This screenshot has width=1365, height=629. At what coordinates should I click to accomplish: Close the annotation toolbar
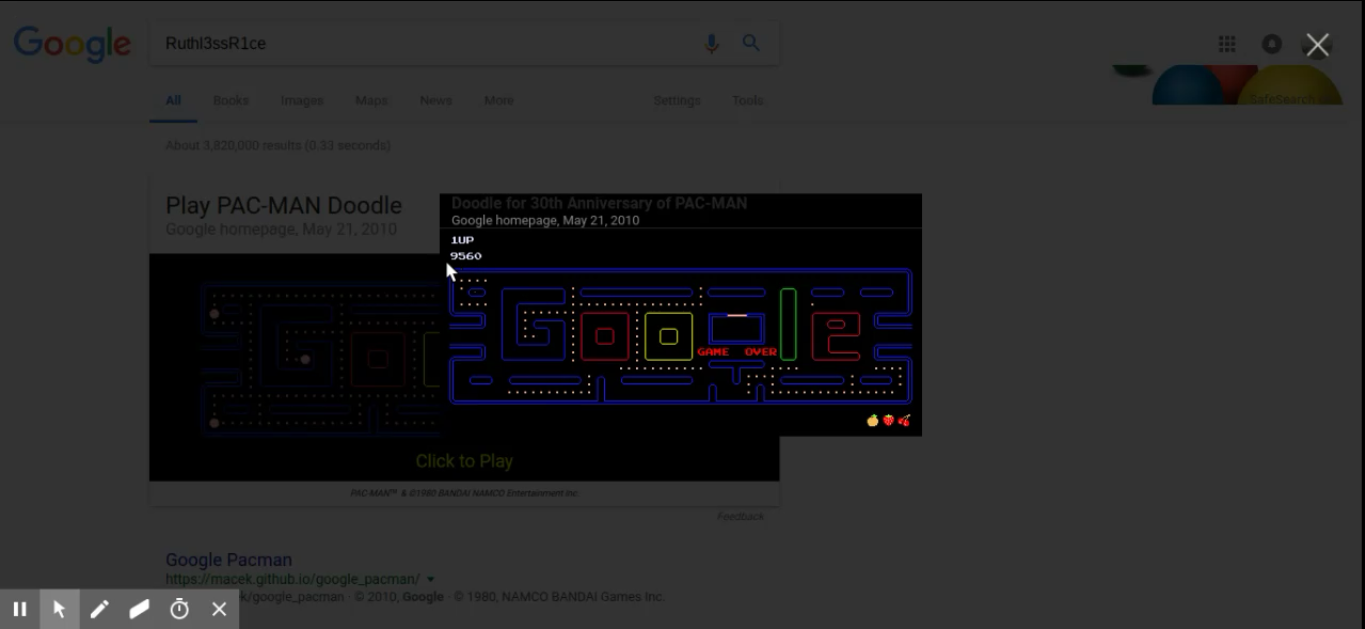click(x=220, y=609)
